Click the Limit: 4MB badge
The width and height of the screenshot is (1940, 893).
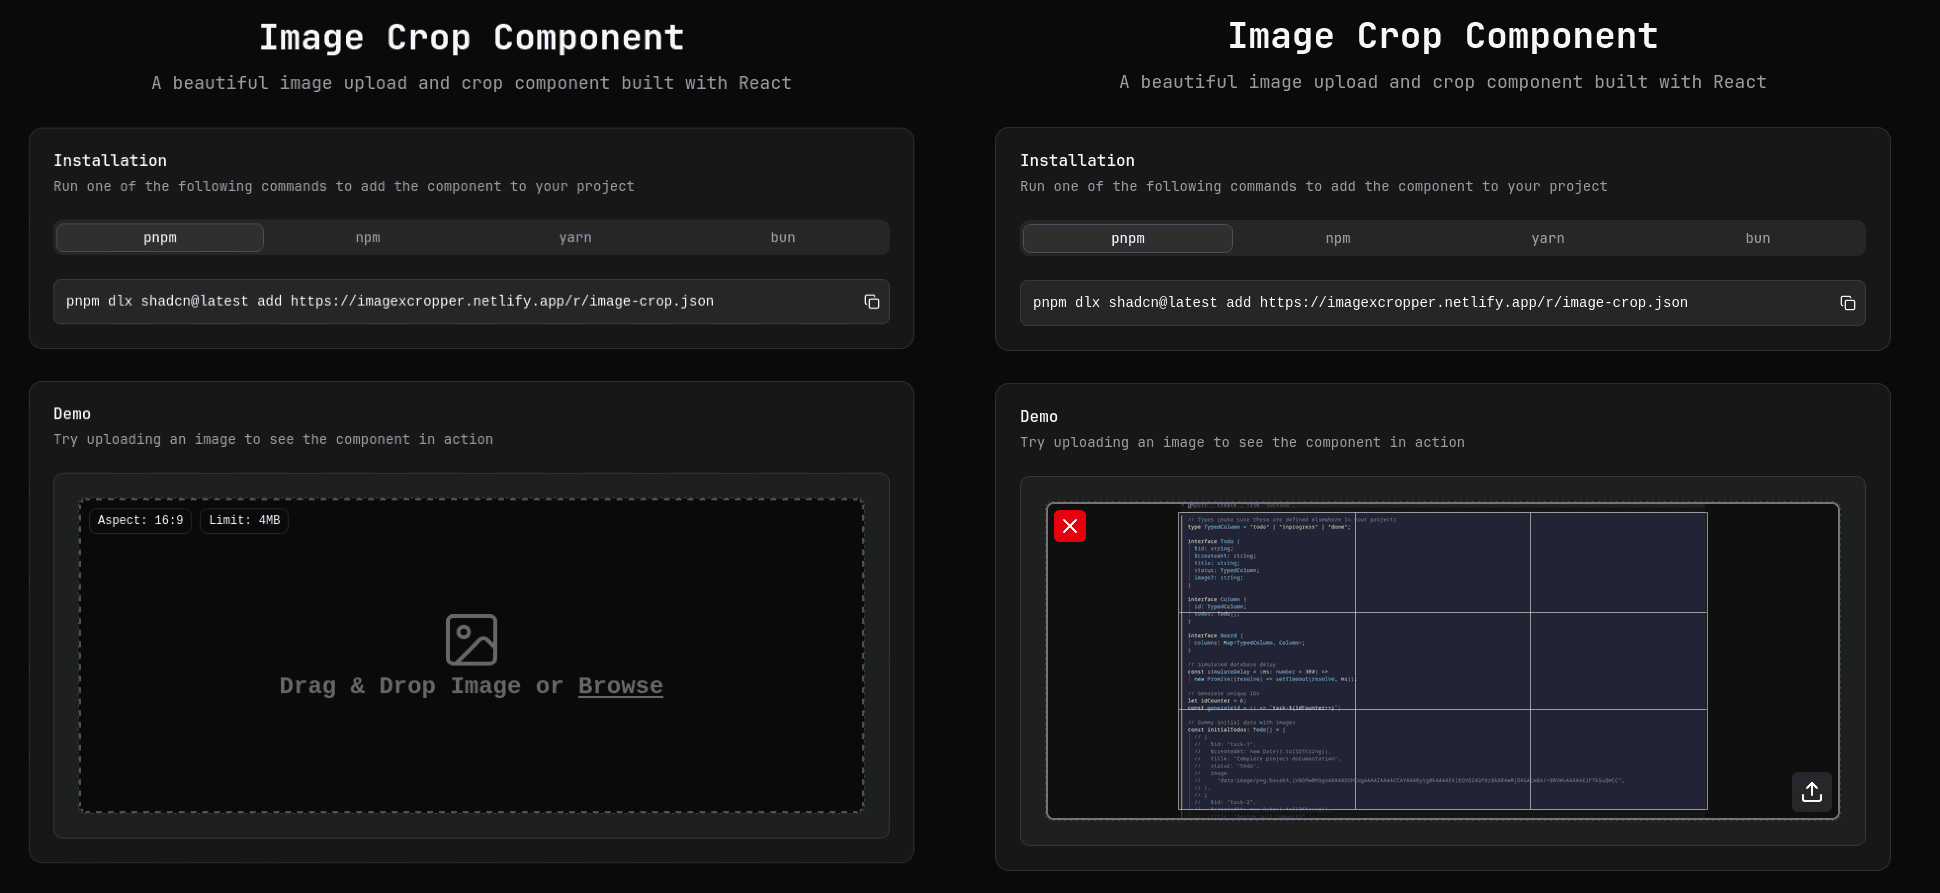pyautogui.click(x=244, y=521)
